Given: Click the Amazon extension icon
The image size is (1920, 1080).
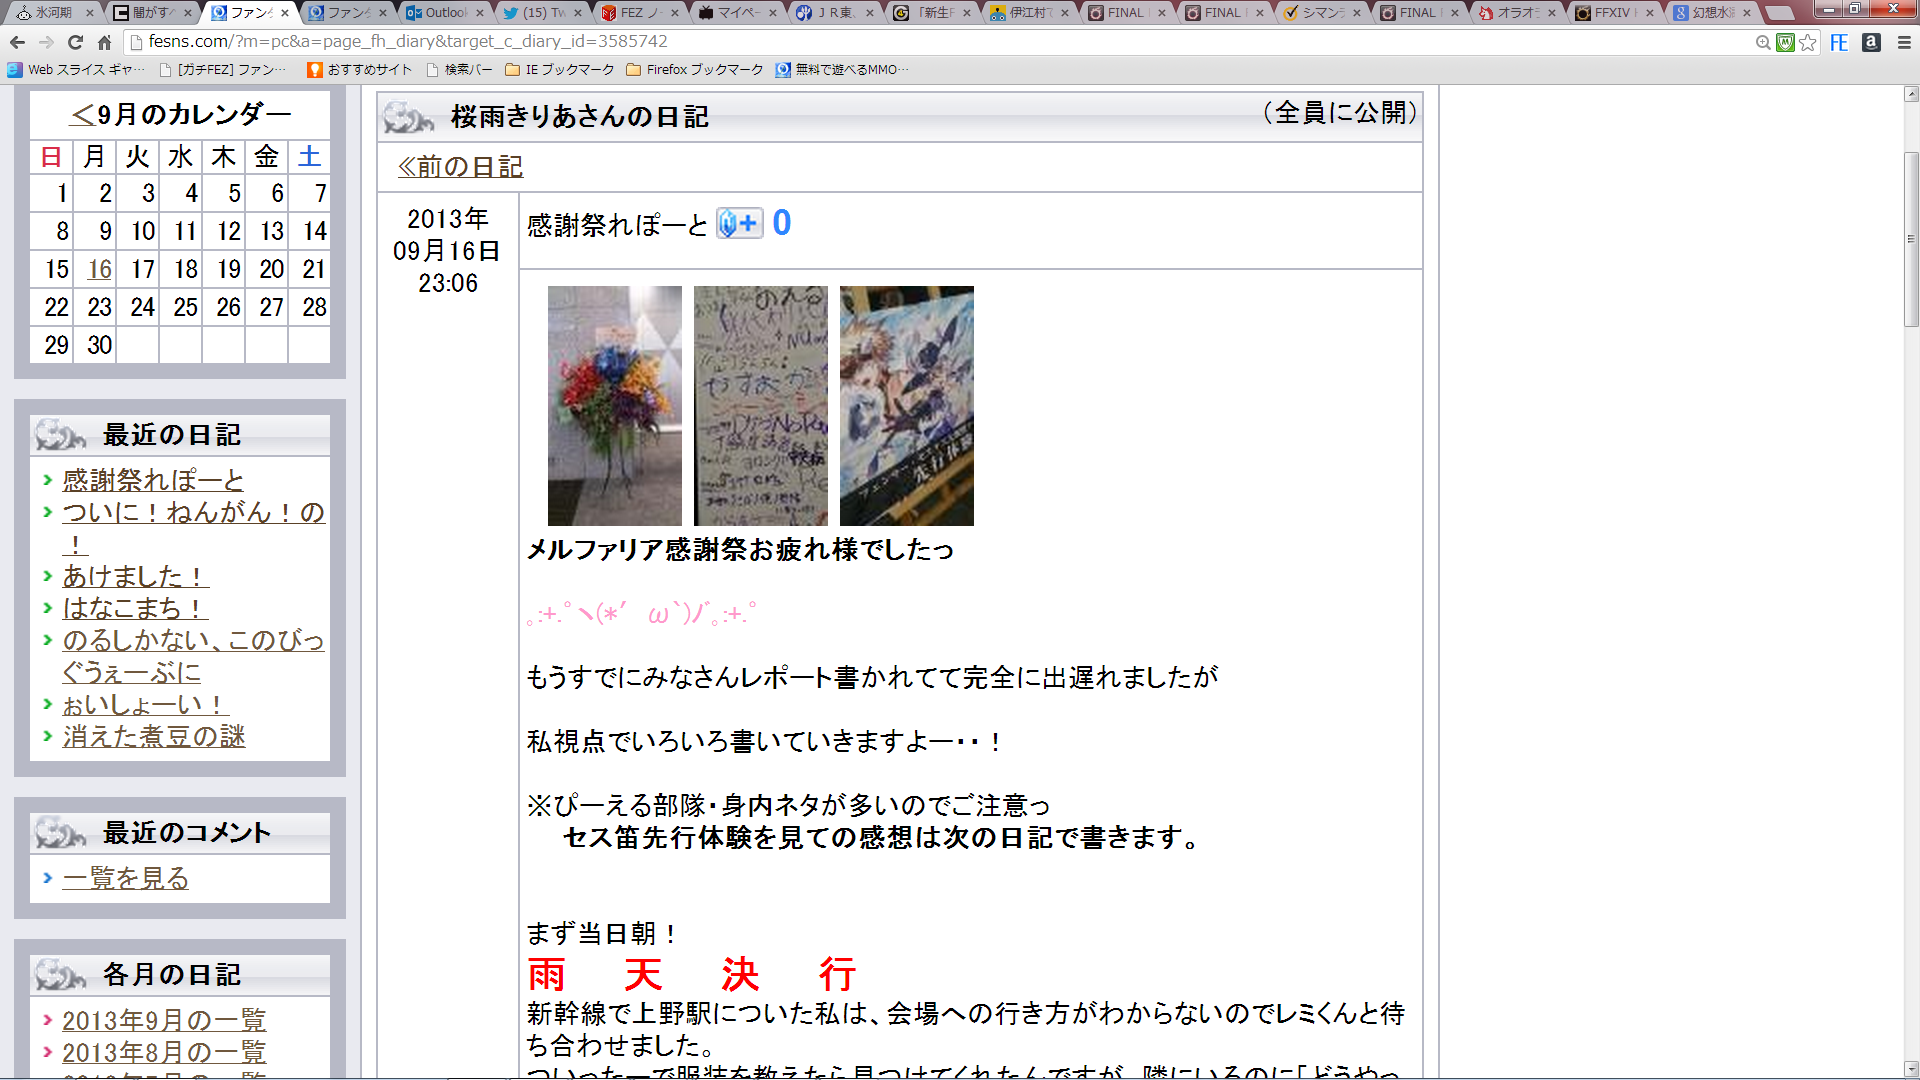Looking at the screenshot, I should 1871,42.
